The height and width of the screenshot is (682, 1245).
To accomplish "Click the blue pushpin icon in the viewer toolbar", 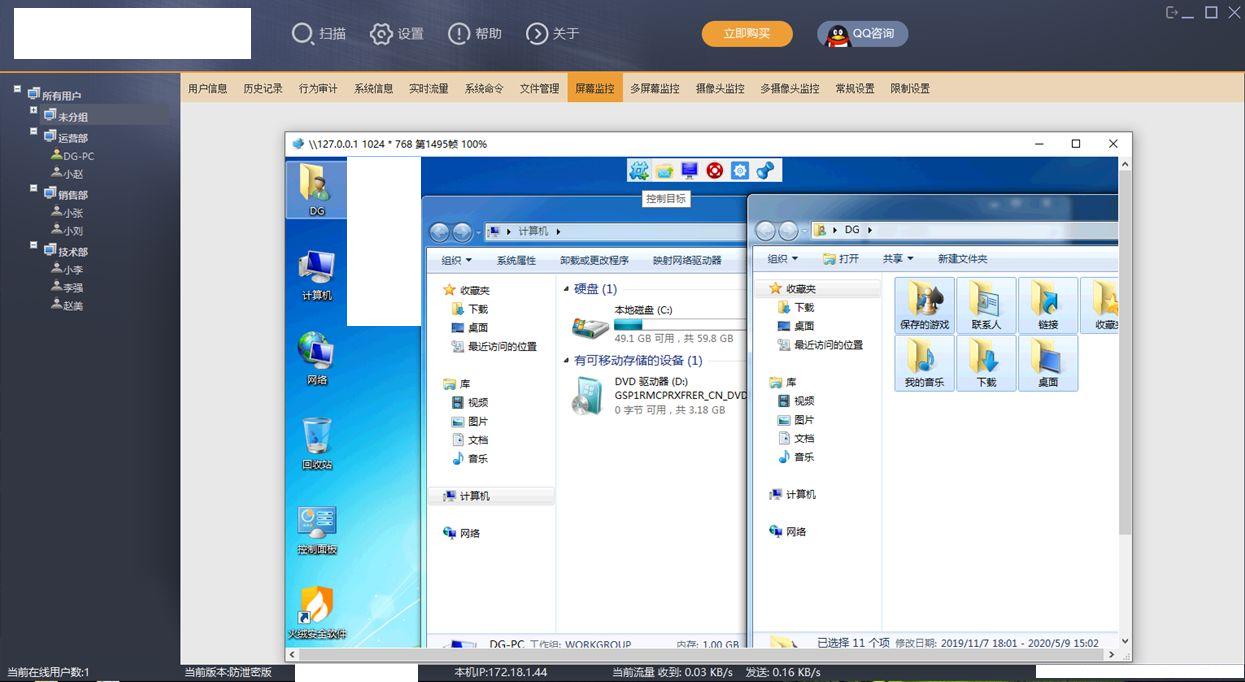I will tap(764, 170).
